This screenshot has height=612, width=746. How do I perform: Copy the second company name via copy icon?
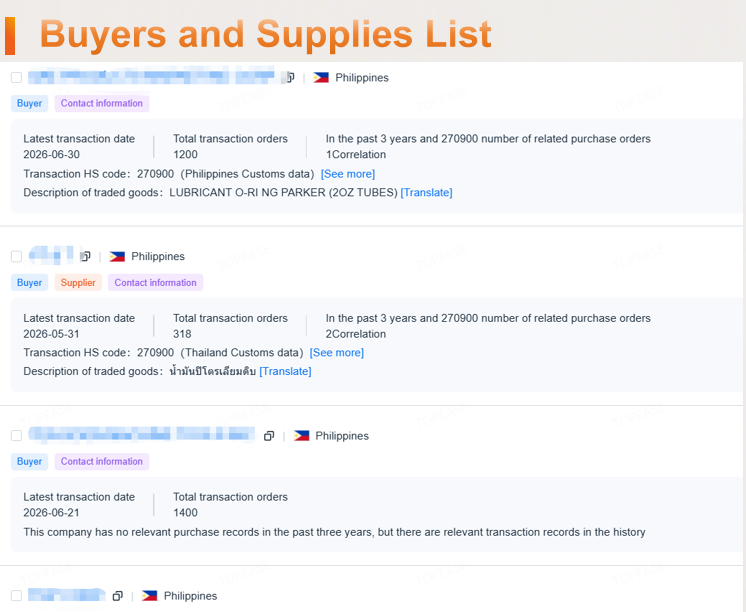(86, 257)
